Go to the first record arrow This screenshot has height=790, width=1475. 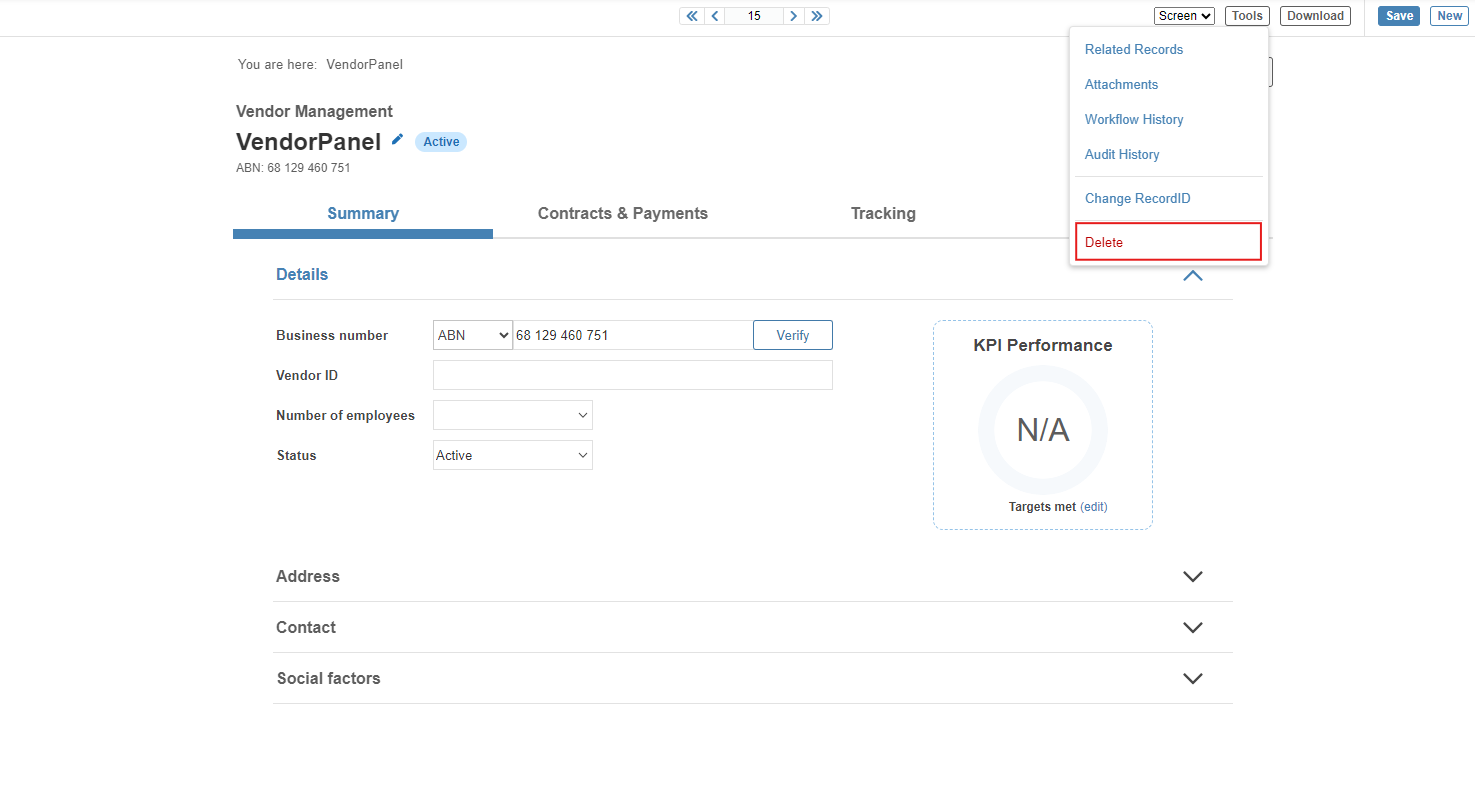point(691,16)
